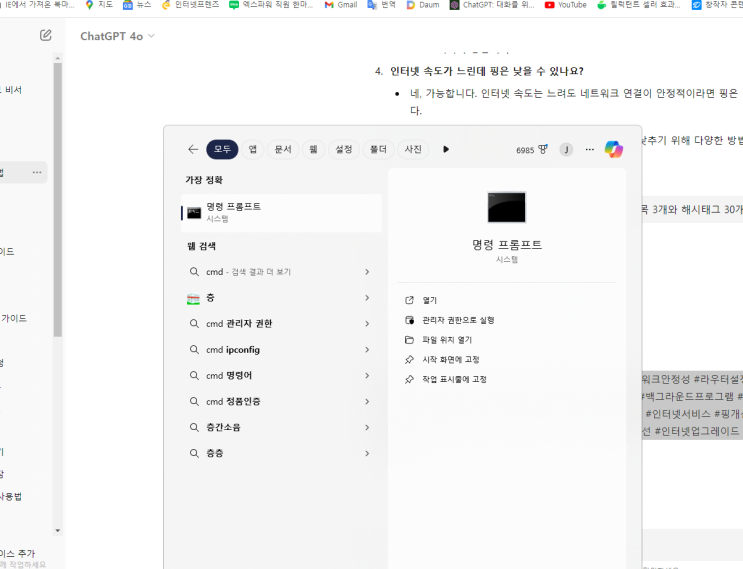Open the 번역 translate bookmark
The height and width of the screenshot is (569, 743).
[381, 5]
